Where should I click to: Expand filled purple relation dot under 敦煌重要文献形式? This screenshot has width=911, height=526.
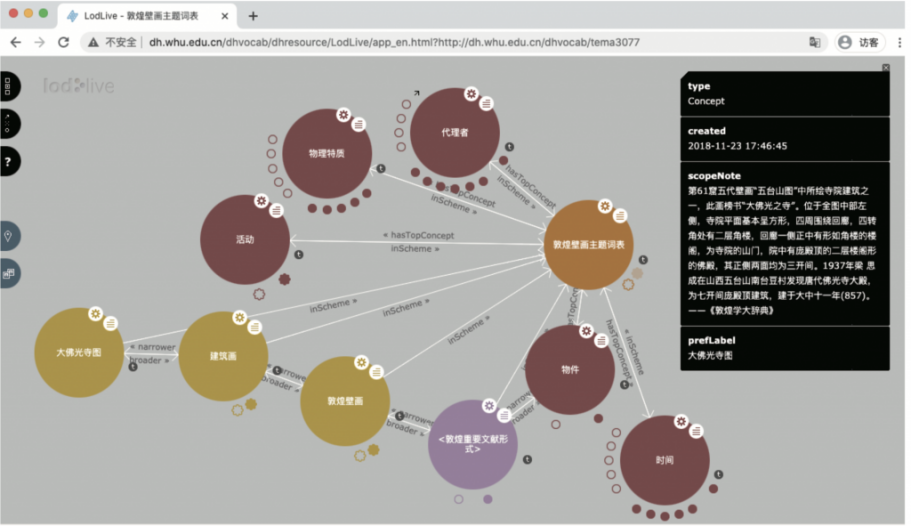[x=487, y=499]
